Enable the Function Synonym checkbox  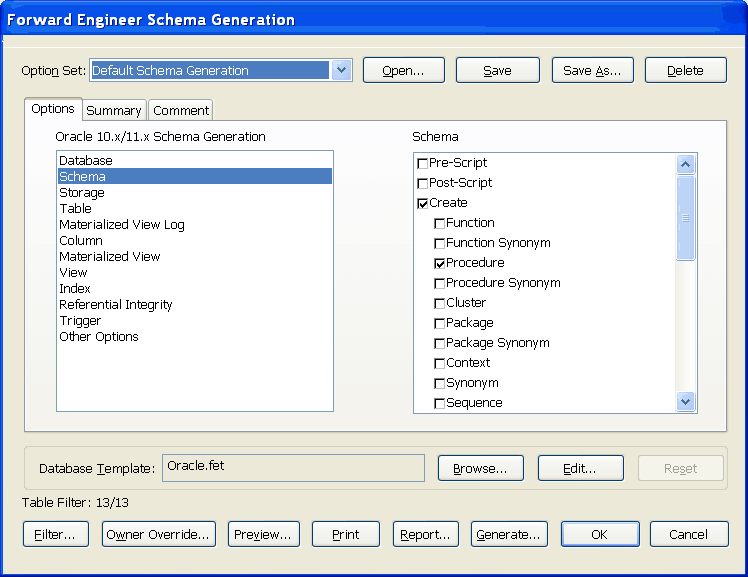coord(439,243)
